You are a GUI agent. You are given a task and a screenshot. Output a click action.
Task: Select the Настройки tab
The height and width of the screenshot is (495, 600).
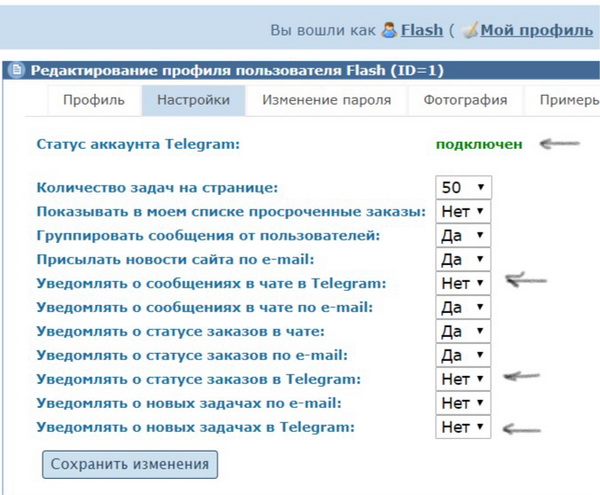193,100
